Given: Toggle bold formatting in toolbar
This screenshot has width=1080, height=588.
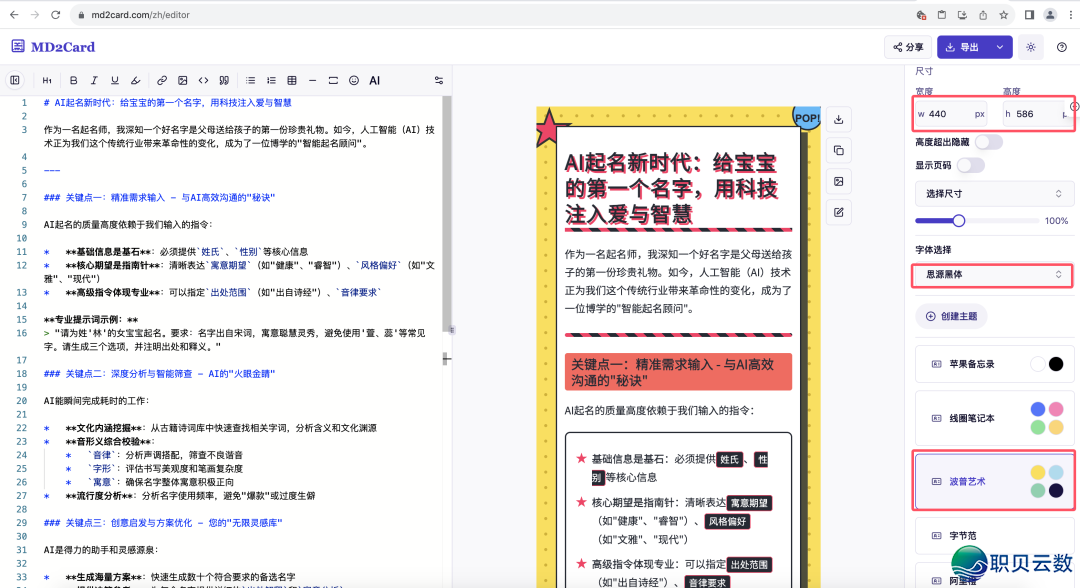Looking at the screenshot, I should pyautogui.click(x=74, y=81).
